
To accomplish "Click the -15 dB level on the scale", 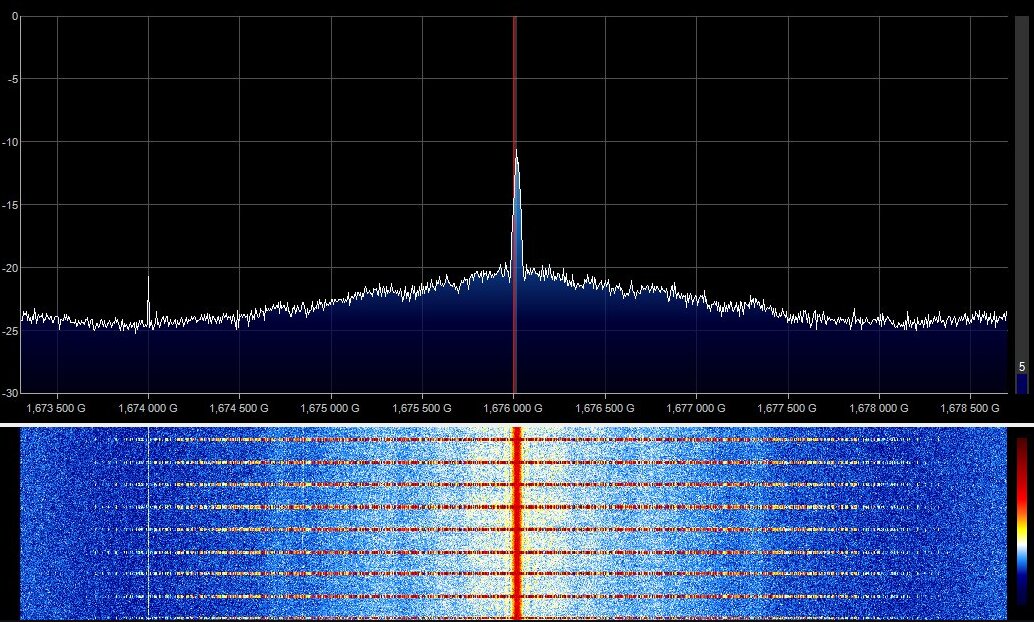I will [10, 203].
